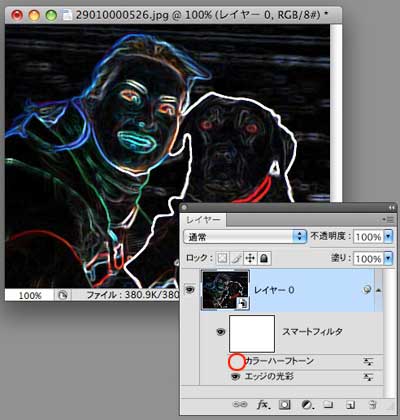Screen dimensions: 400x420
Task: Create a new layer
Action: tap(350, 405)
